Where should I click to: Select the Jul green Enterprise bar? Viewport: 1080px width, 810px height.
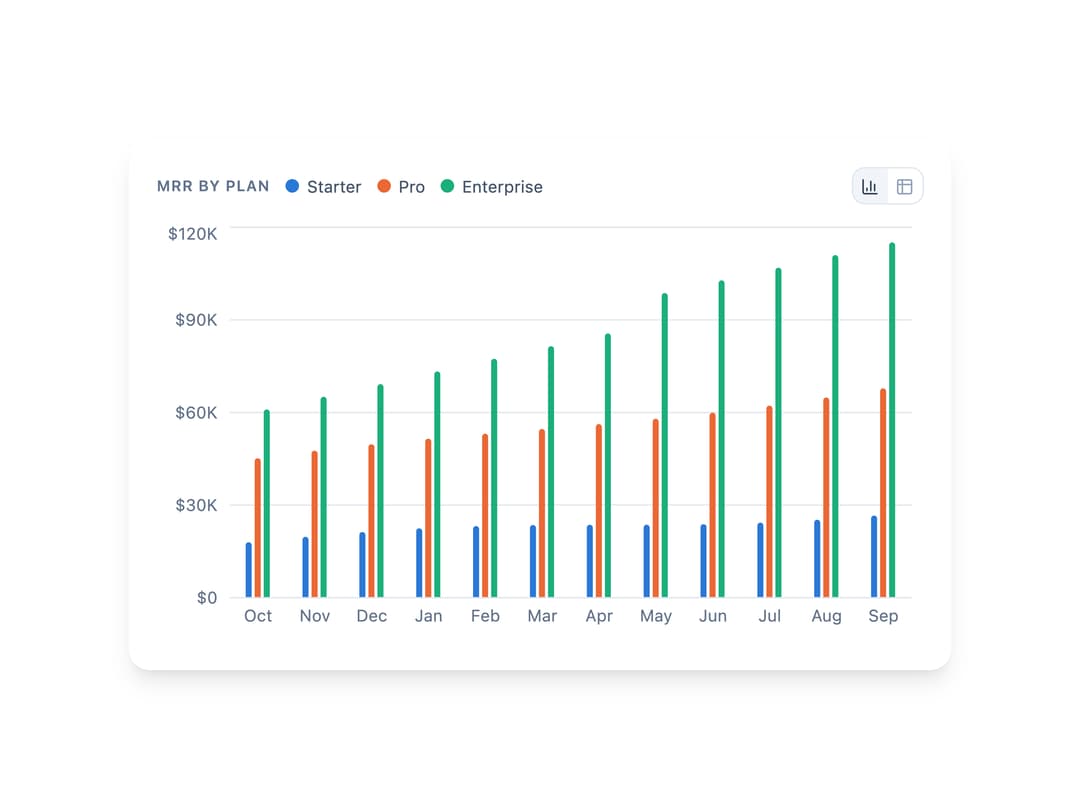click(x=778, y=433)
